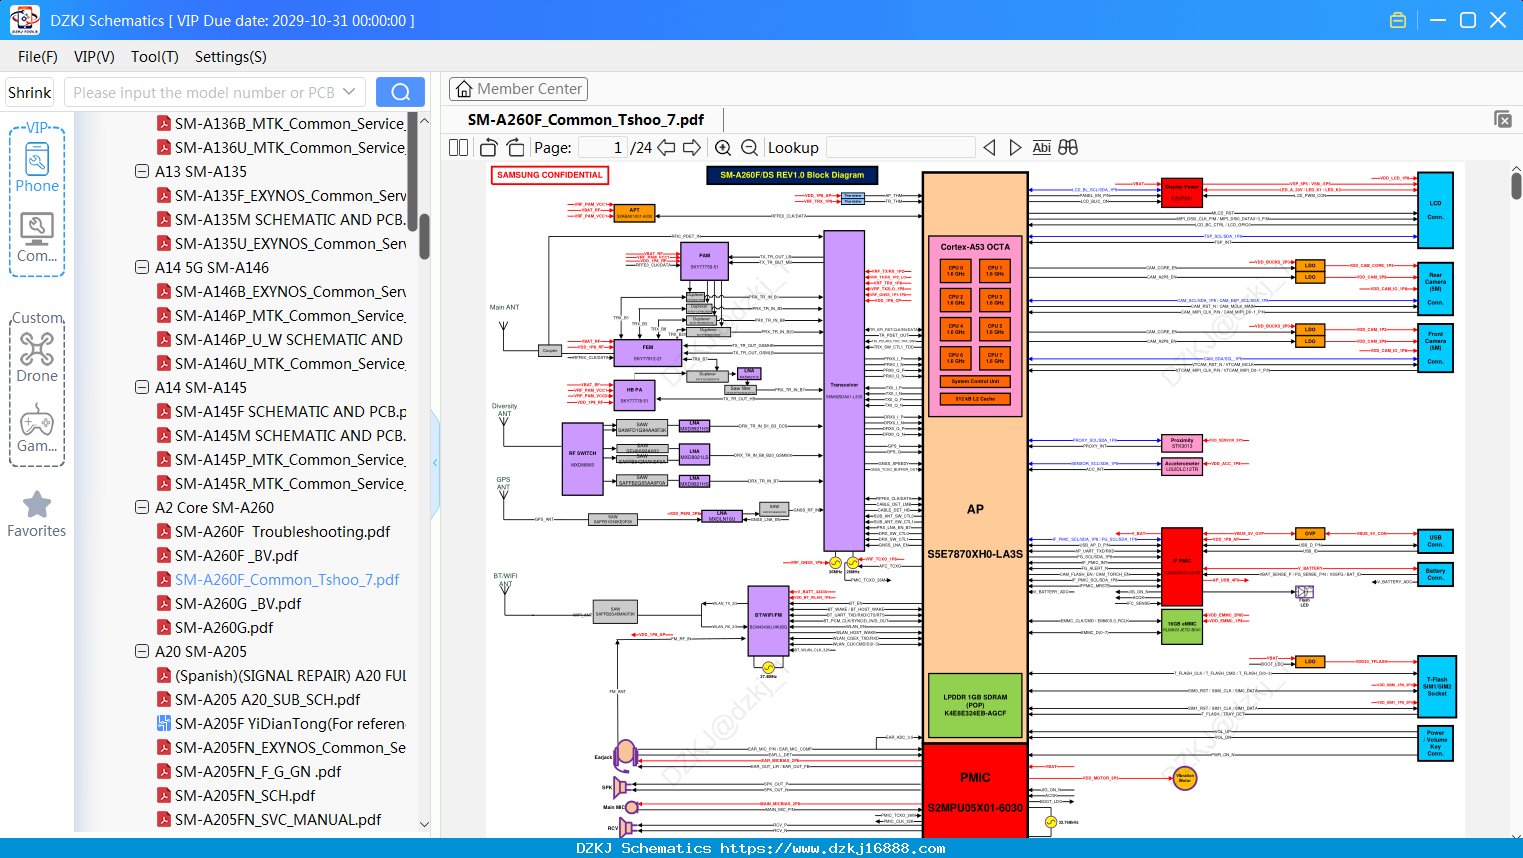Open the dzkj16888.com website link
The image size is (1523, 858).
(x=833, y=848)
